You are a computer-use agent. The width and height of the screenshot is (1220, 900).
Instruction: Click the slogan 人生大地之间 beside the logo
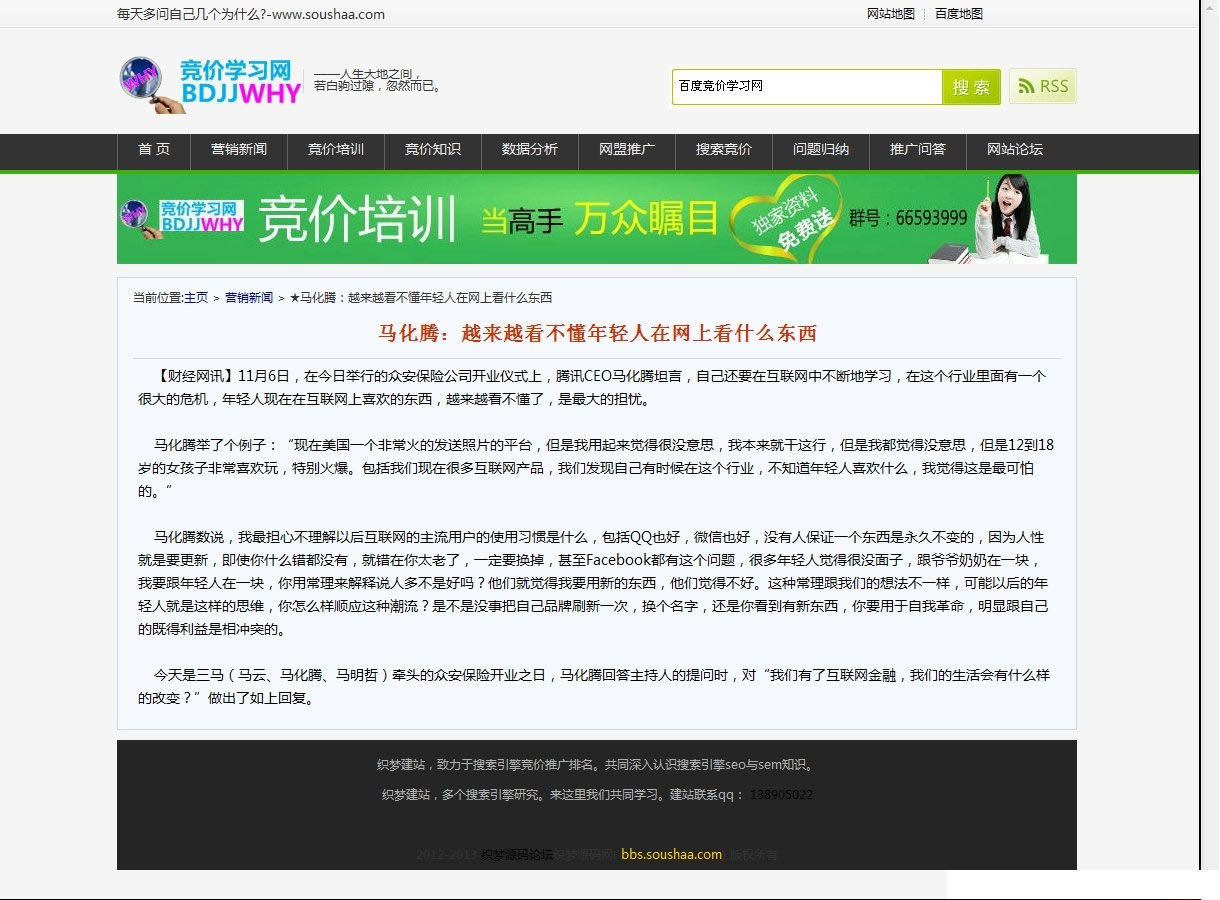378,80
